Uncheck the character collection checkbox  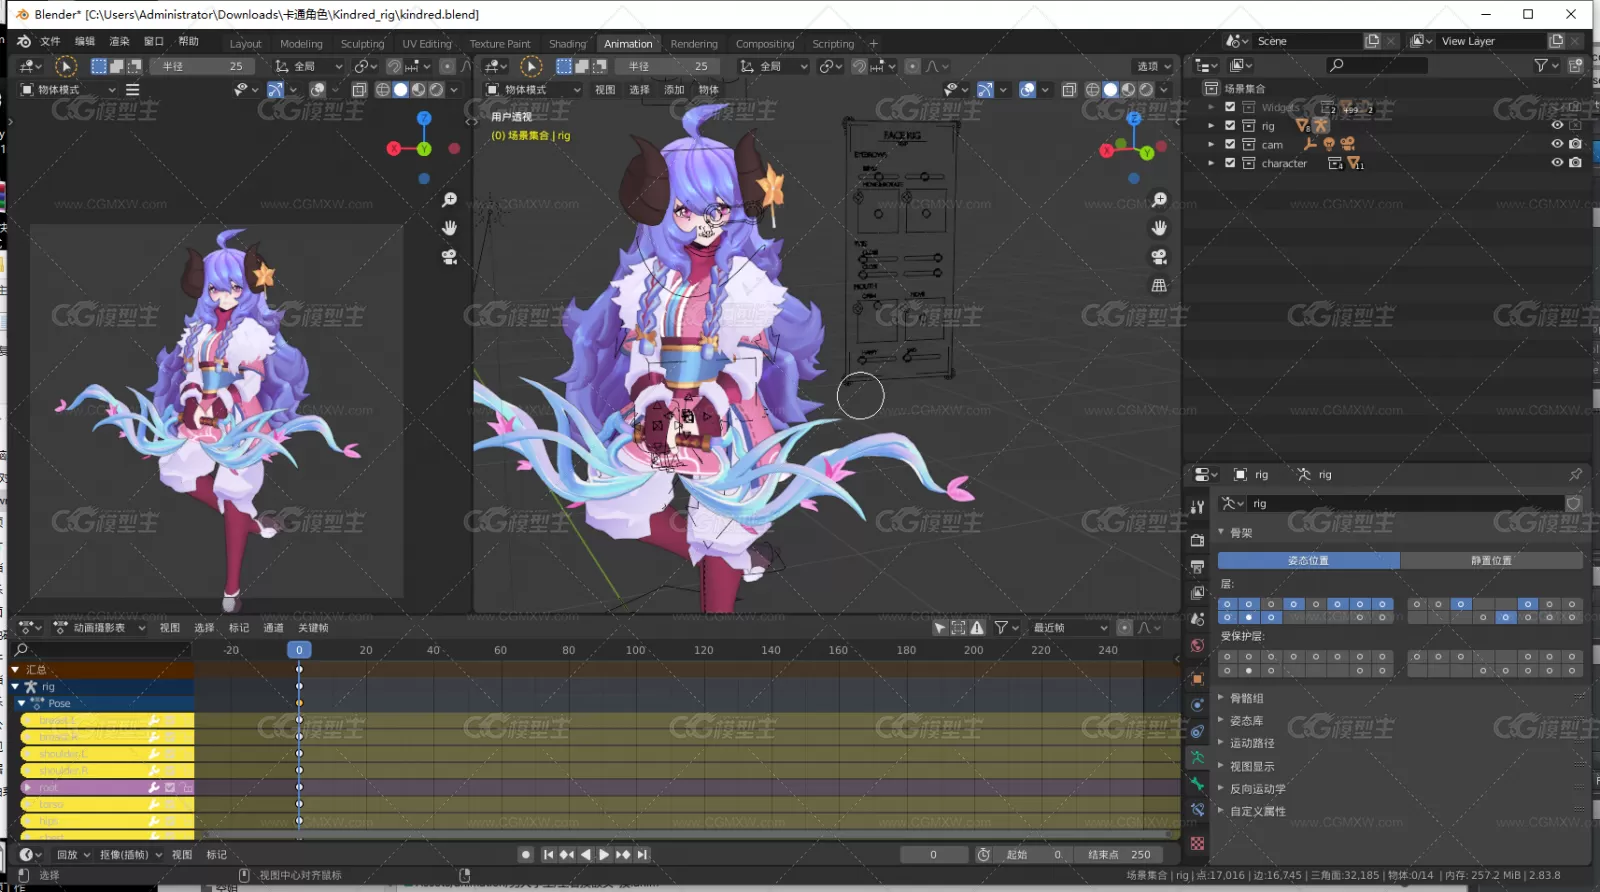click(x=1230, y=163)
